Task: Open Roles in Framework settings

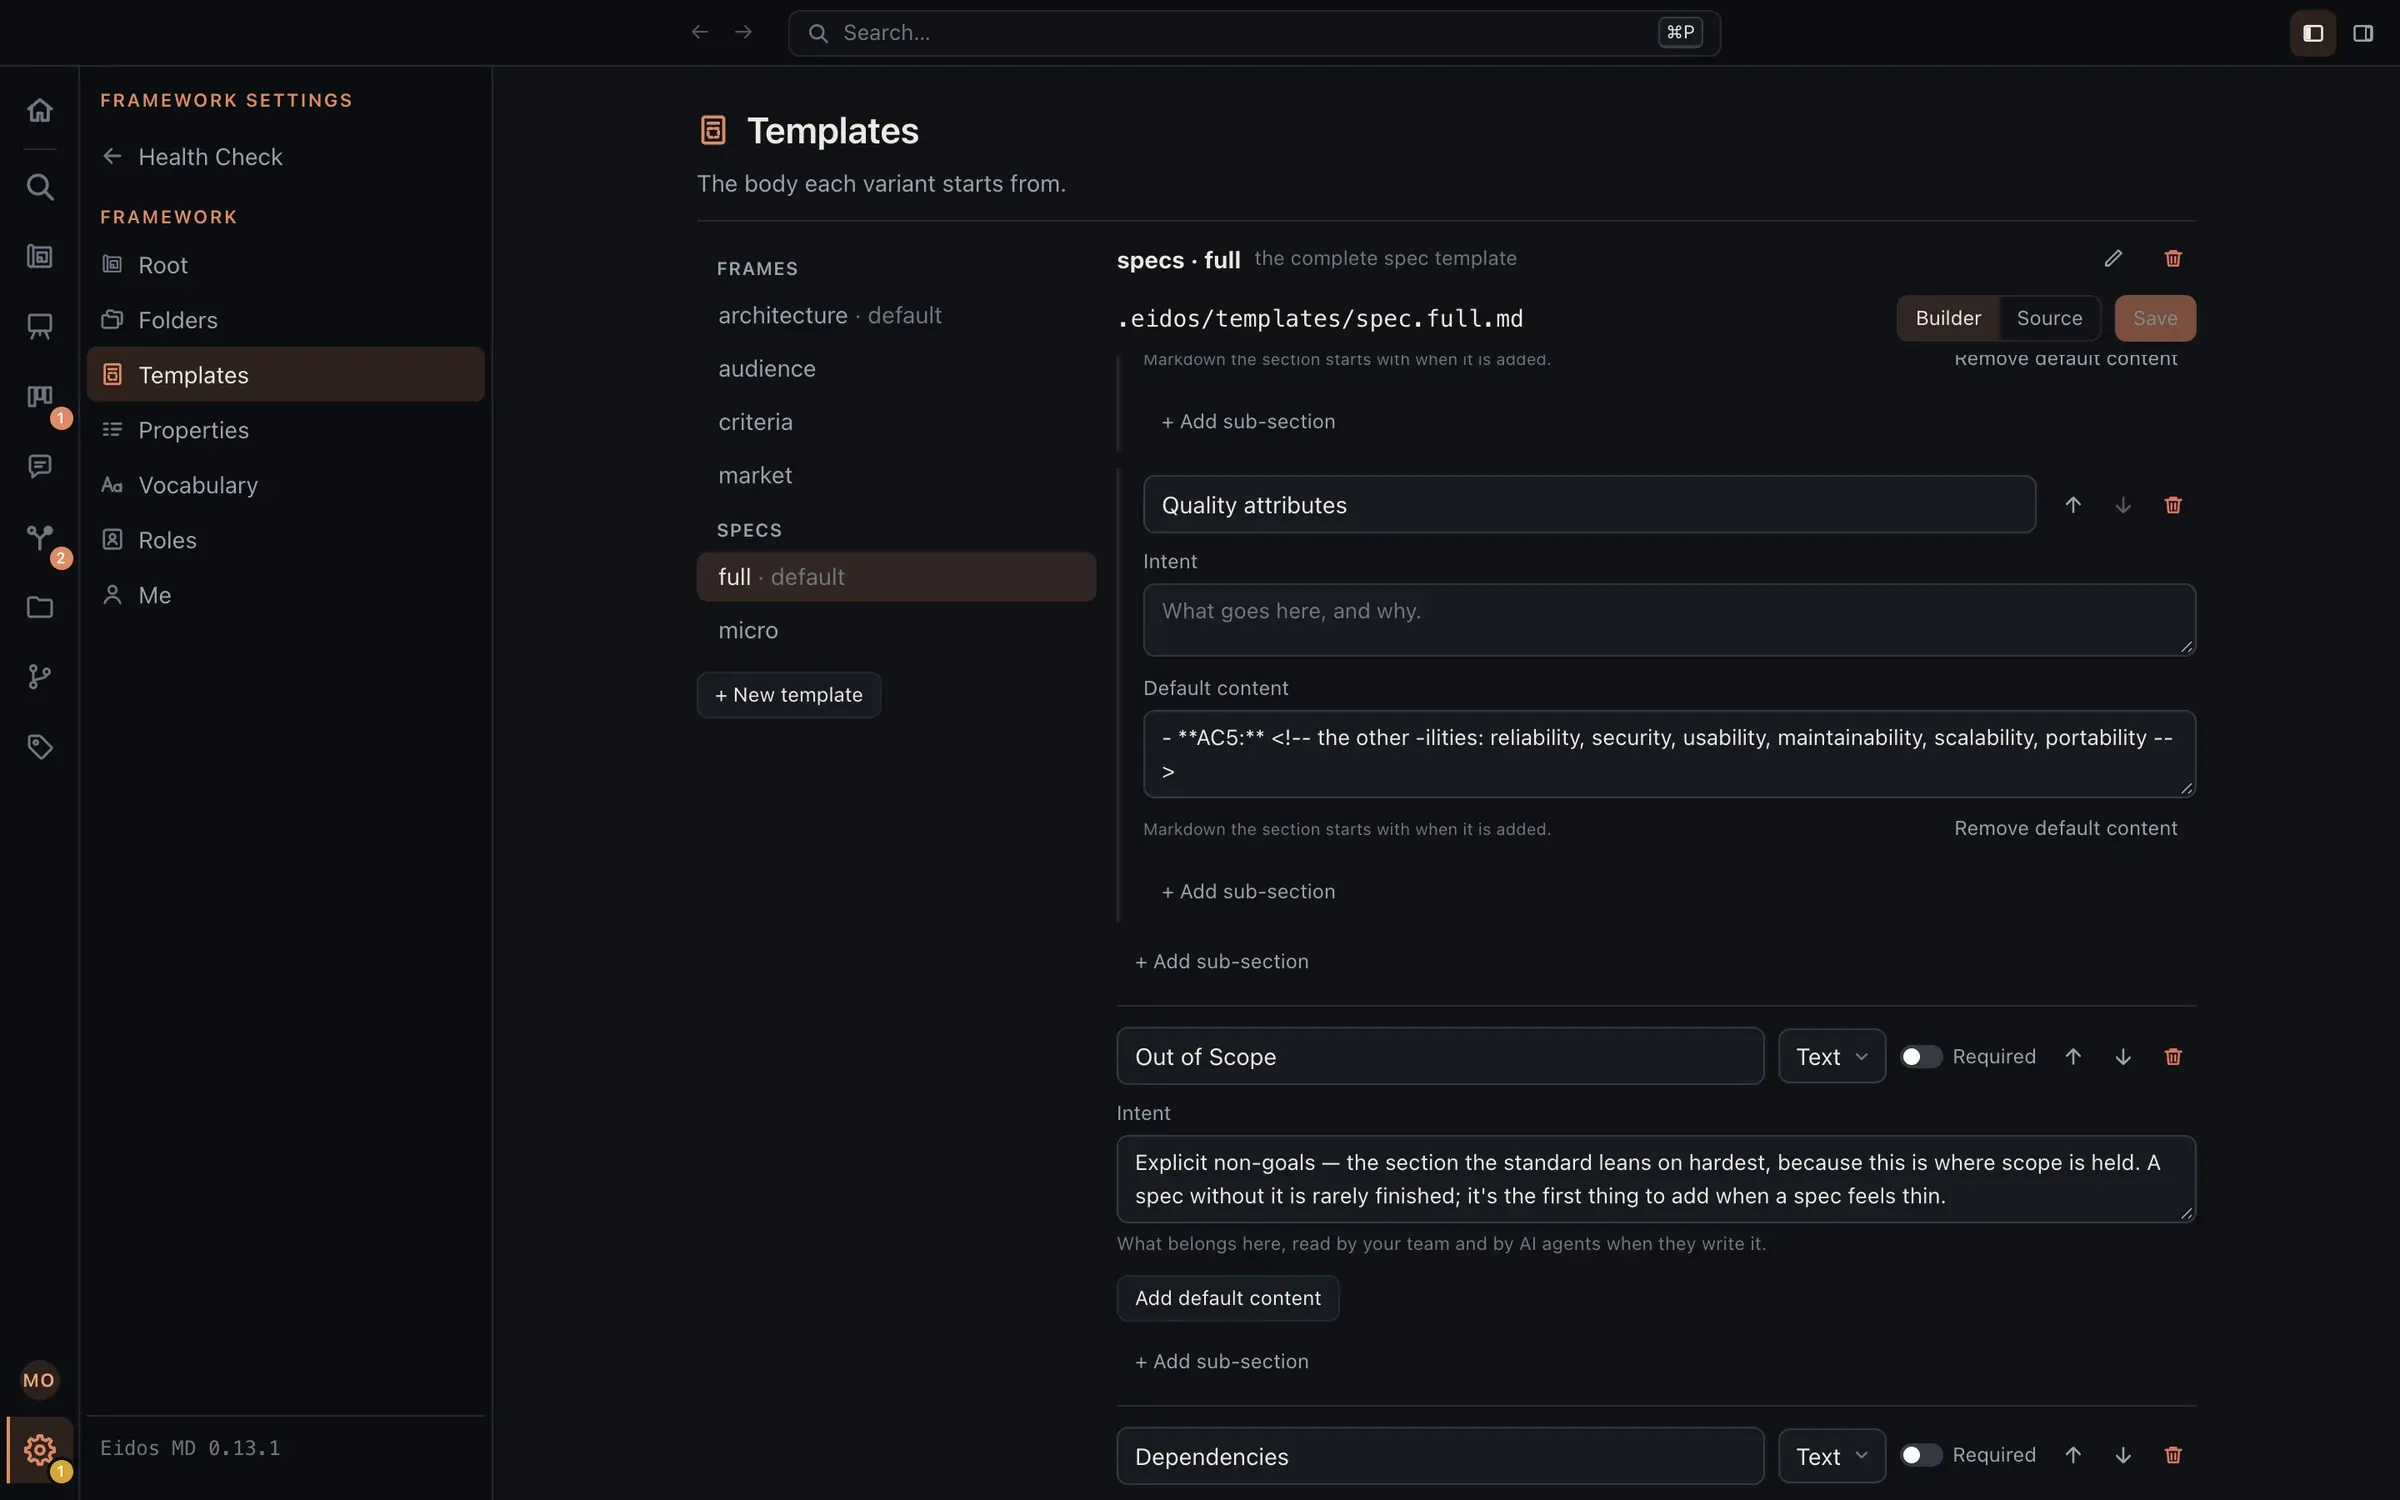Action: [x=285, y=540]
